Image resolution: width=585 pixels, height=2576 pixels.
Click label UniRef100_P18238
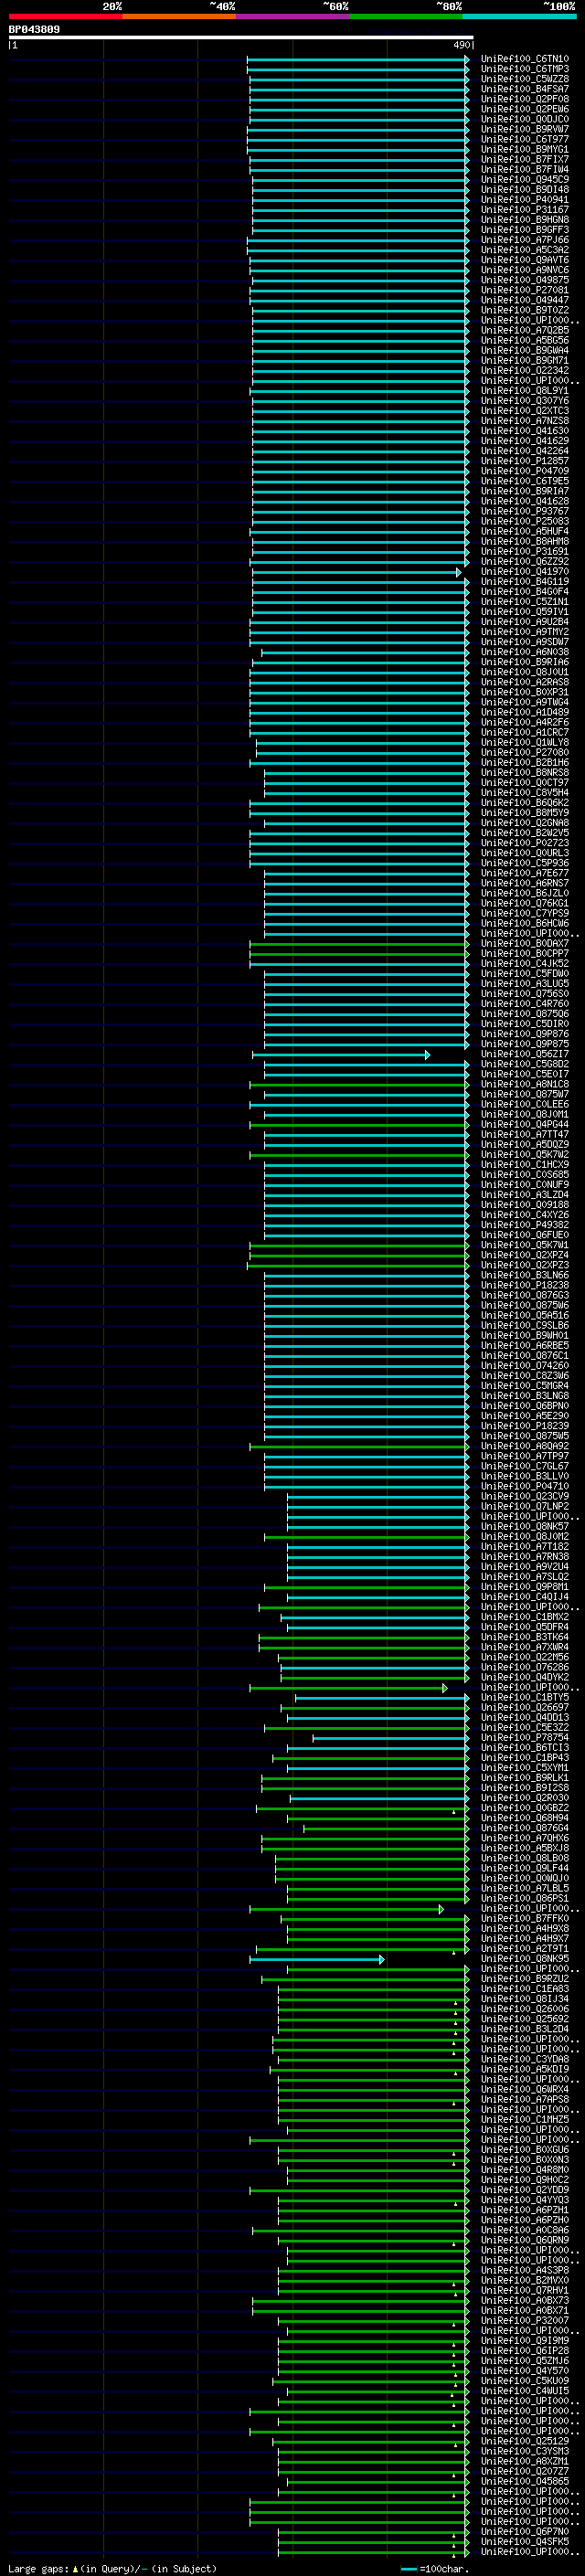tap(525, 1285)
